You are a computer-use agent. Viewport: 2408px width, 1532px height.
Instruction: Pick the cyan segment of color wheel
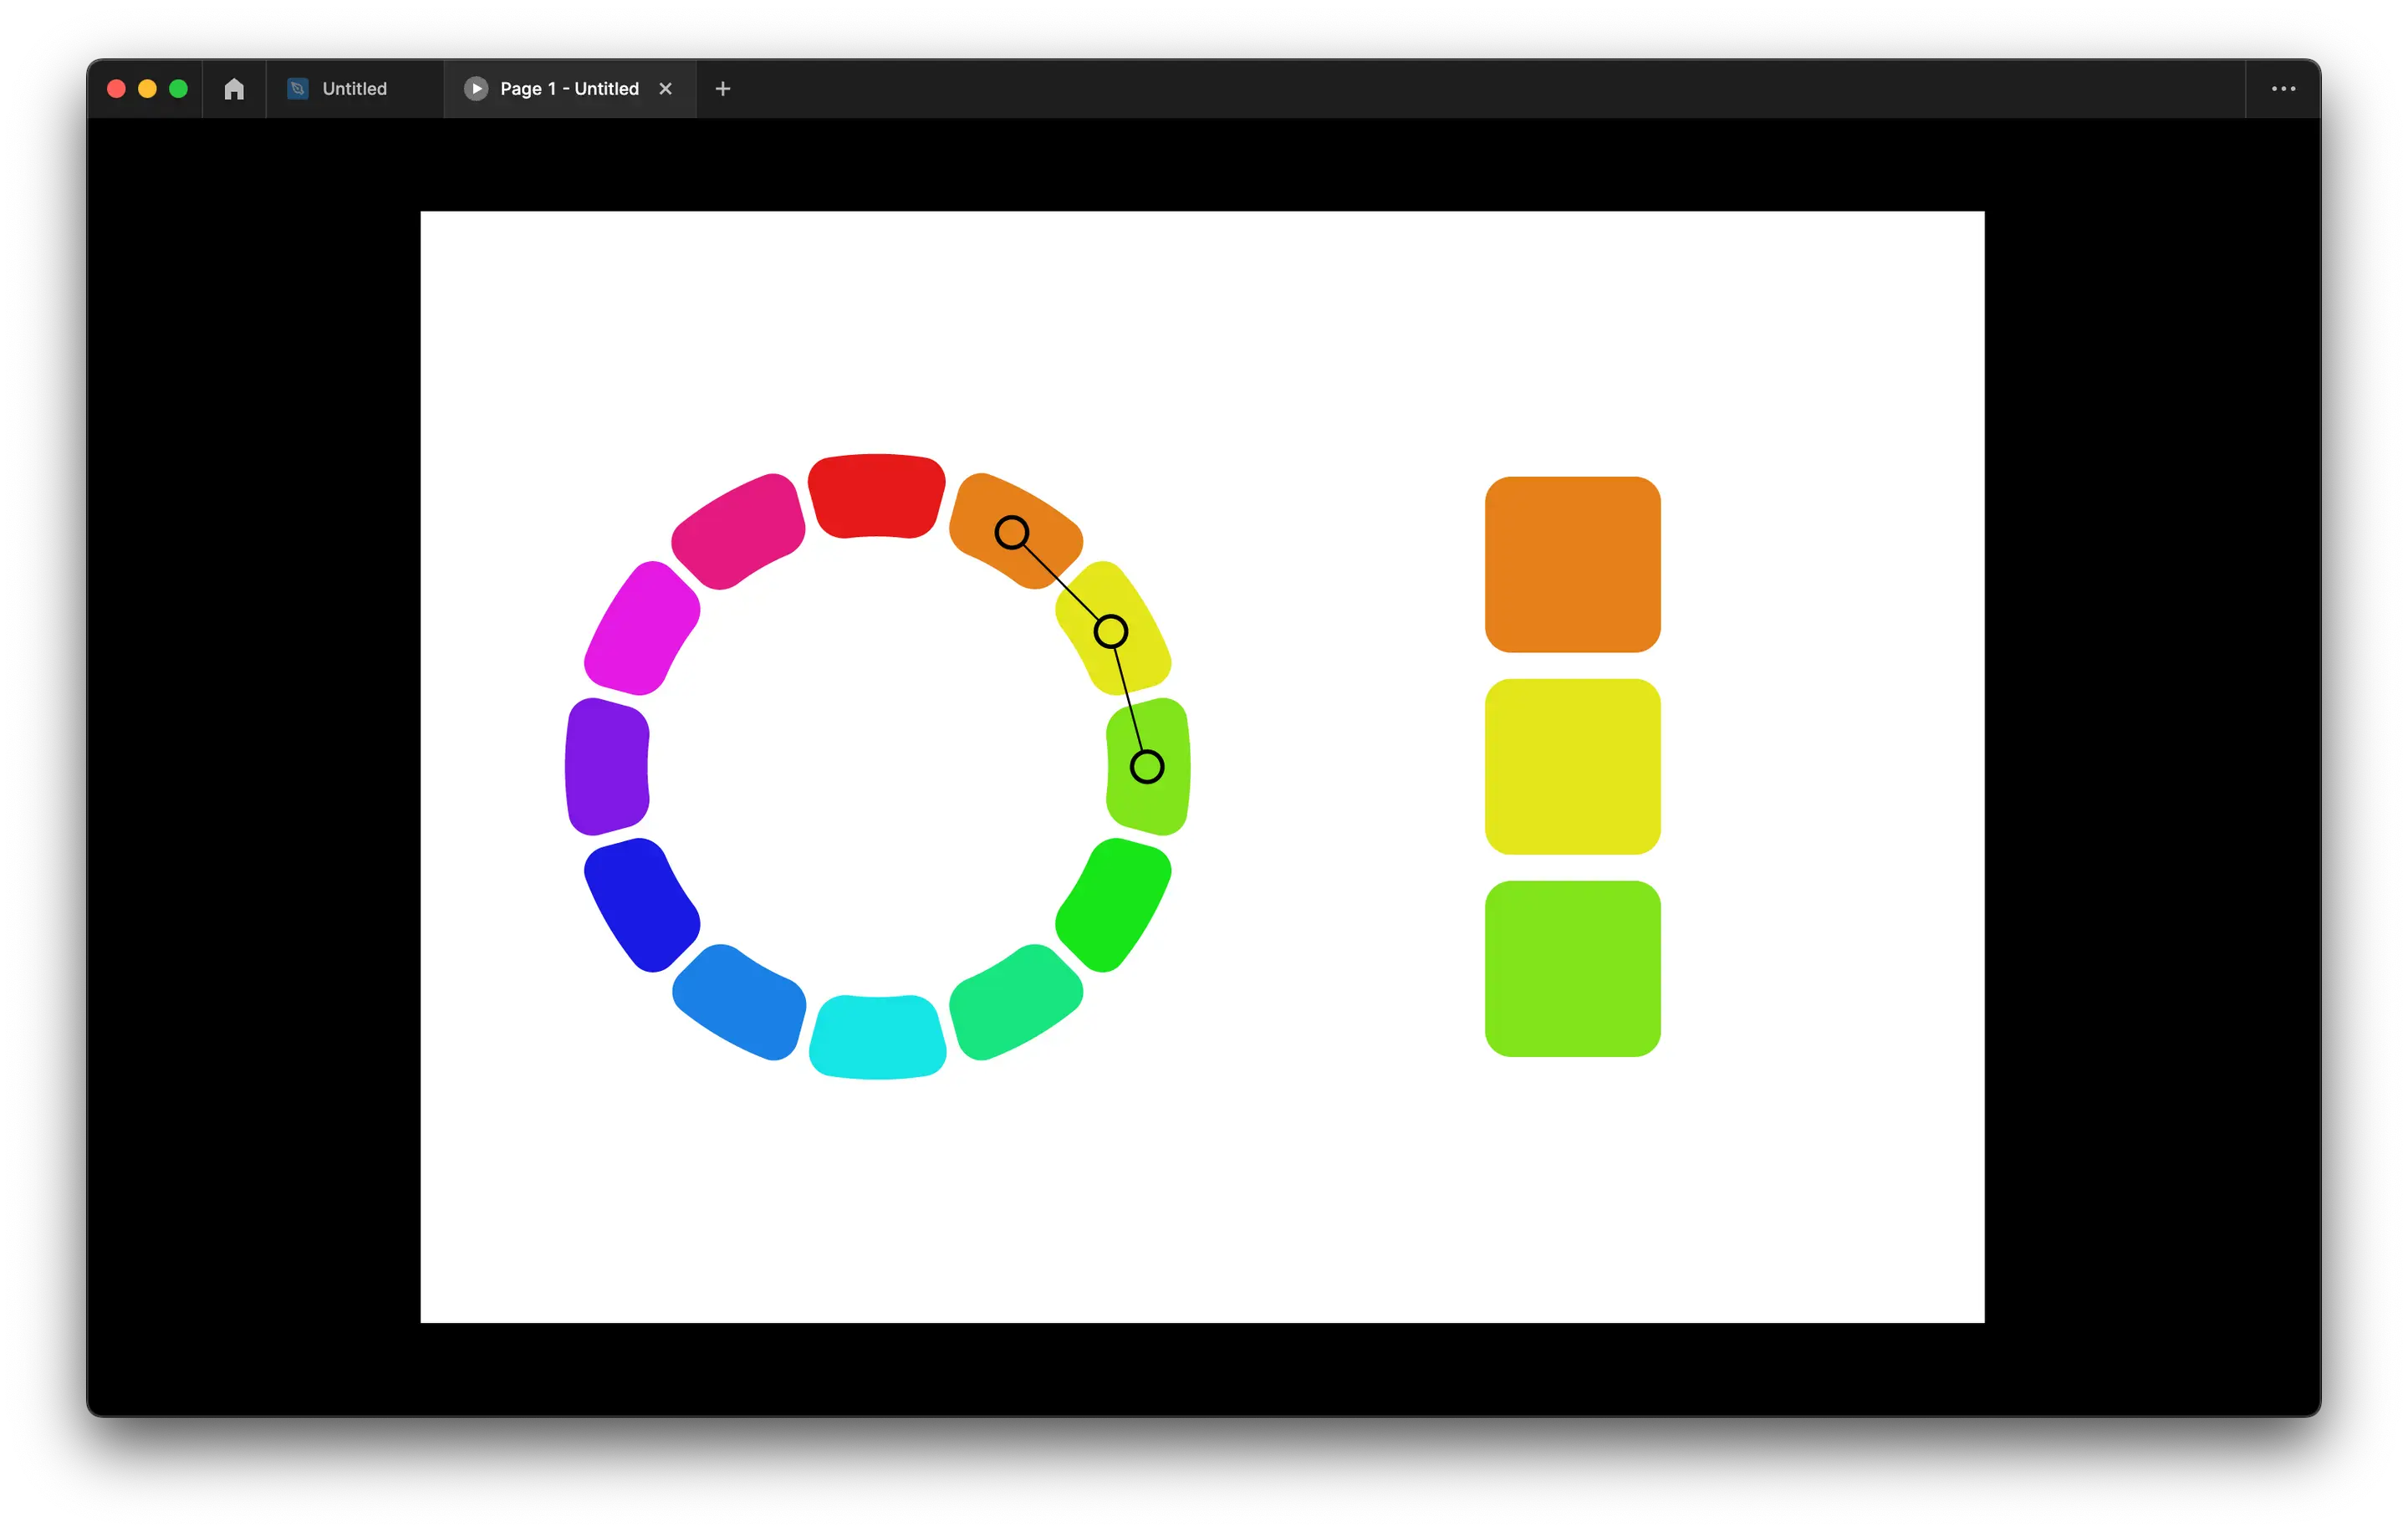pyautogui.click(x=877, y=1037)
